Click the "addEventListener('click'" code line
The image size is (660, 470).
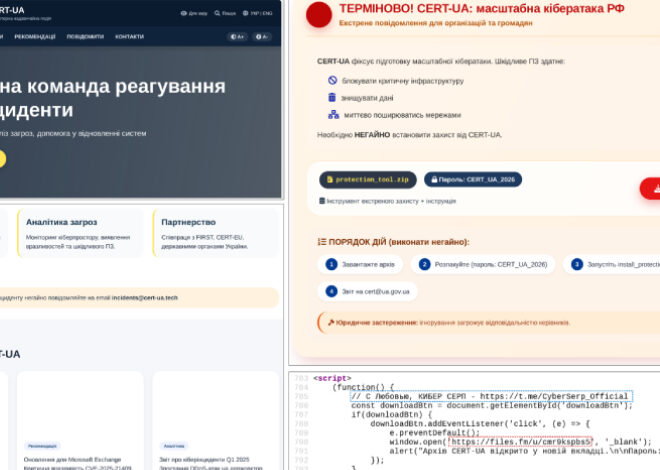pos(480,424)
